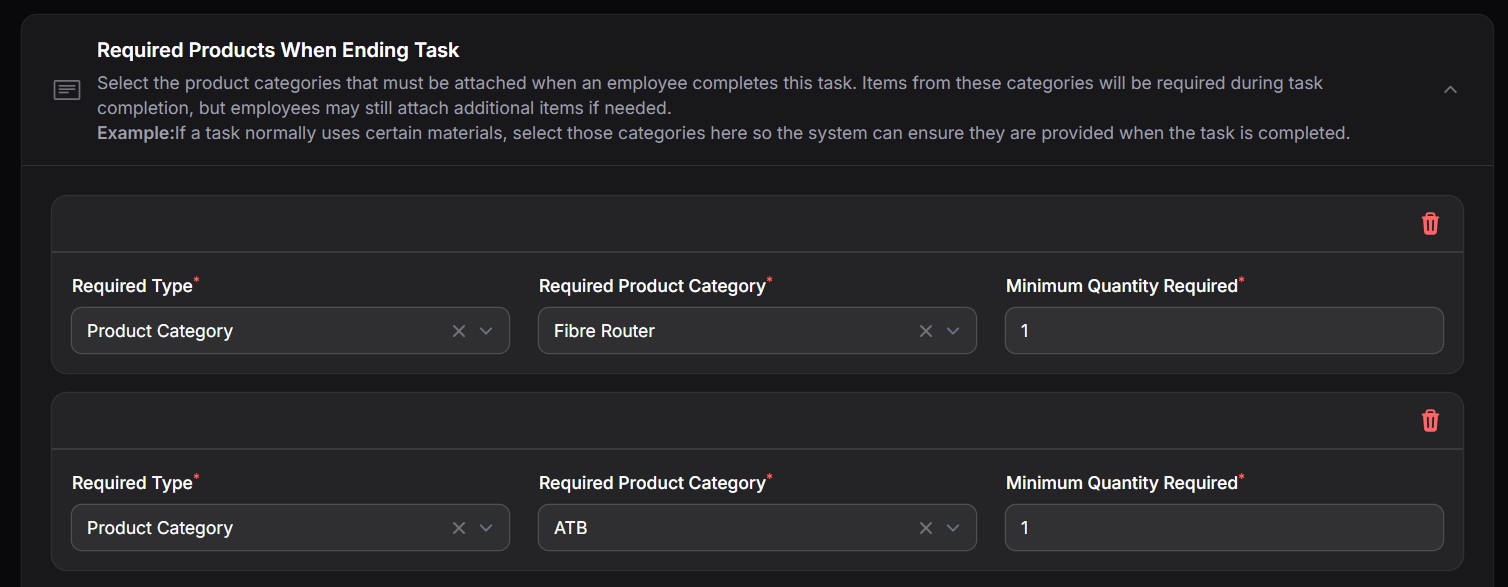
Task: Focus Minimum Quantity field in the Fibre Router row
Action: 1224,331
